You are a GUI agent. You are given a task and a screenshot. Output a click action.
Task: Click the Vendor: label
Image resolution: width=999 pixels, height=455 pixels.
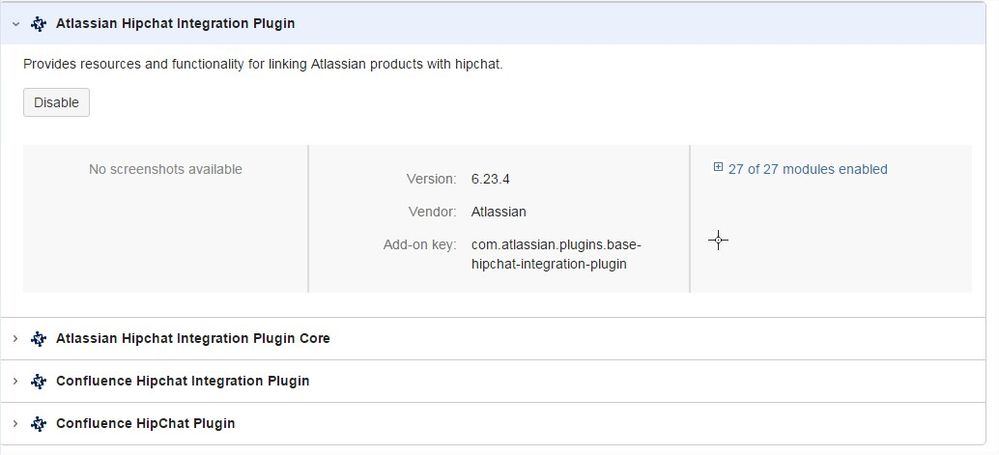pyautogui.click(x=433, y=212)
